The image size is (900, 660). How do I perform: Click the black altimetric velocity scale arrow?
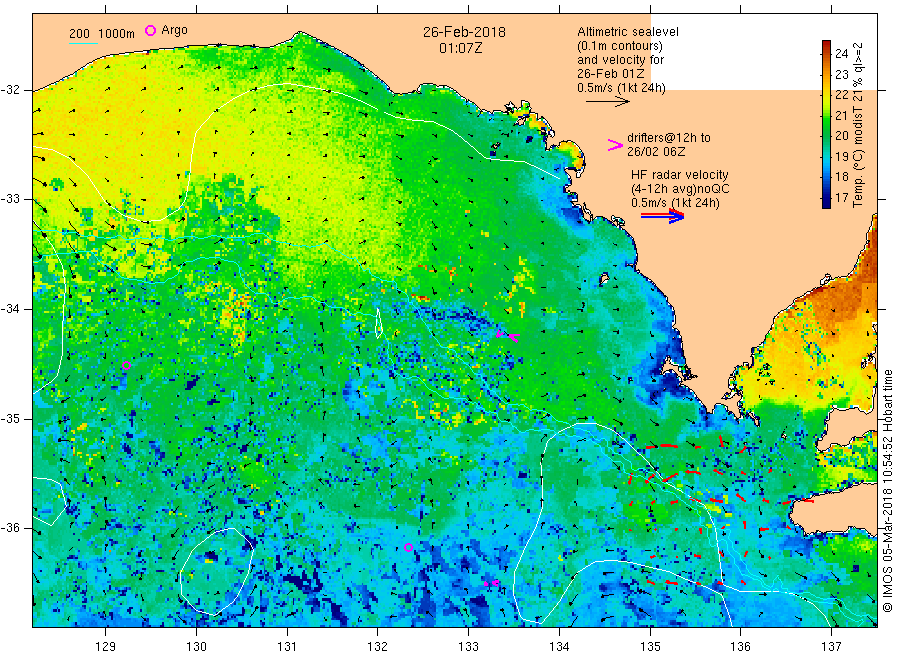(x=607, y=102)
